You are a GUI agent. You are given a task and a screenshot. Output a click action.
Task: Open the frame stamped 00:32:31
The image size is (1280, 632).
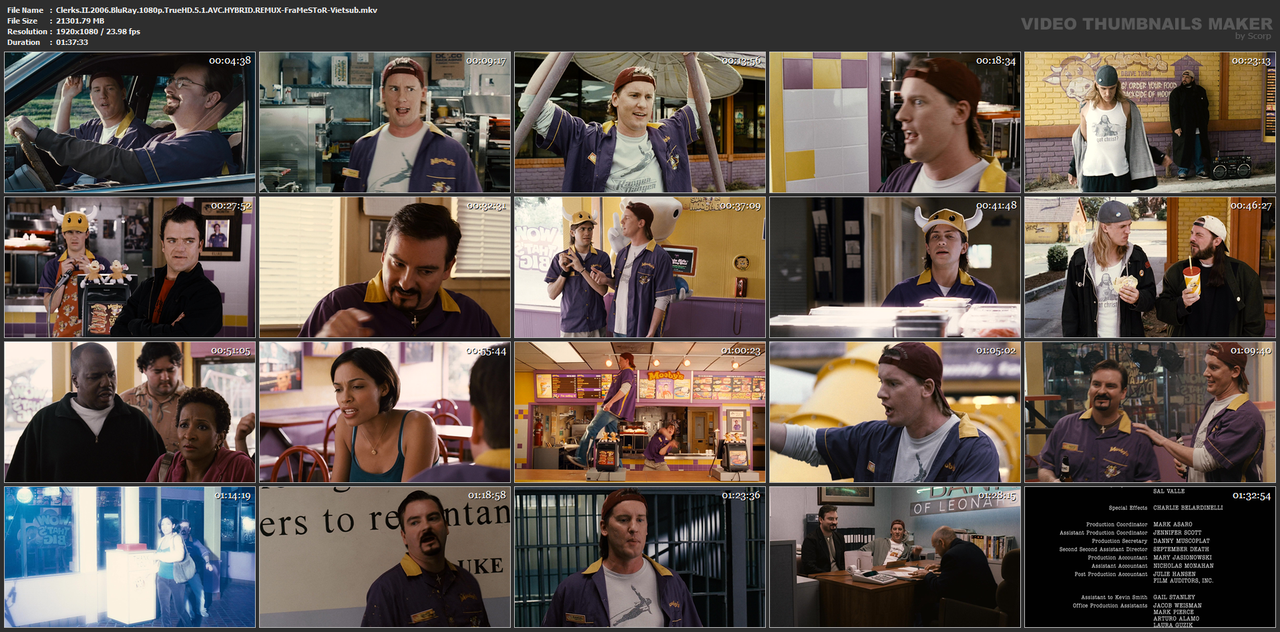385,267
